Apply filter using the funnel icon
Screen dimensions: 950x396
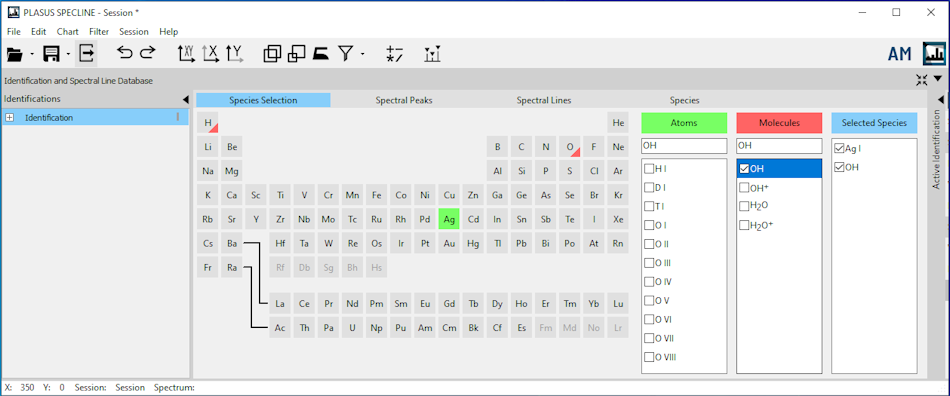(x=345, y=54)
